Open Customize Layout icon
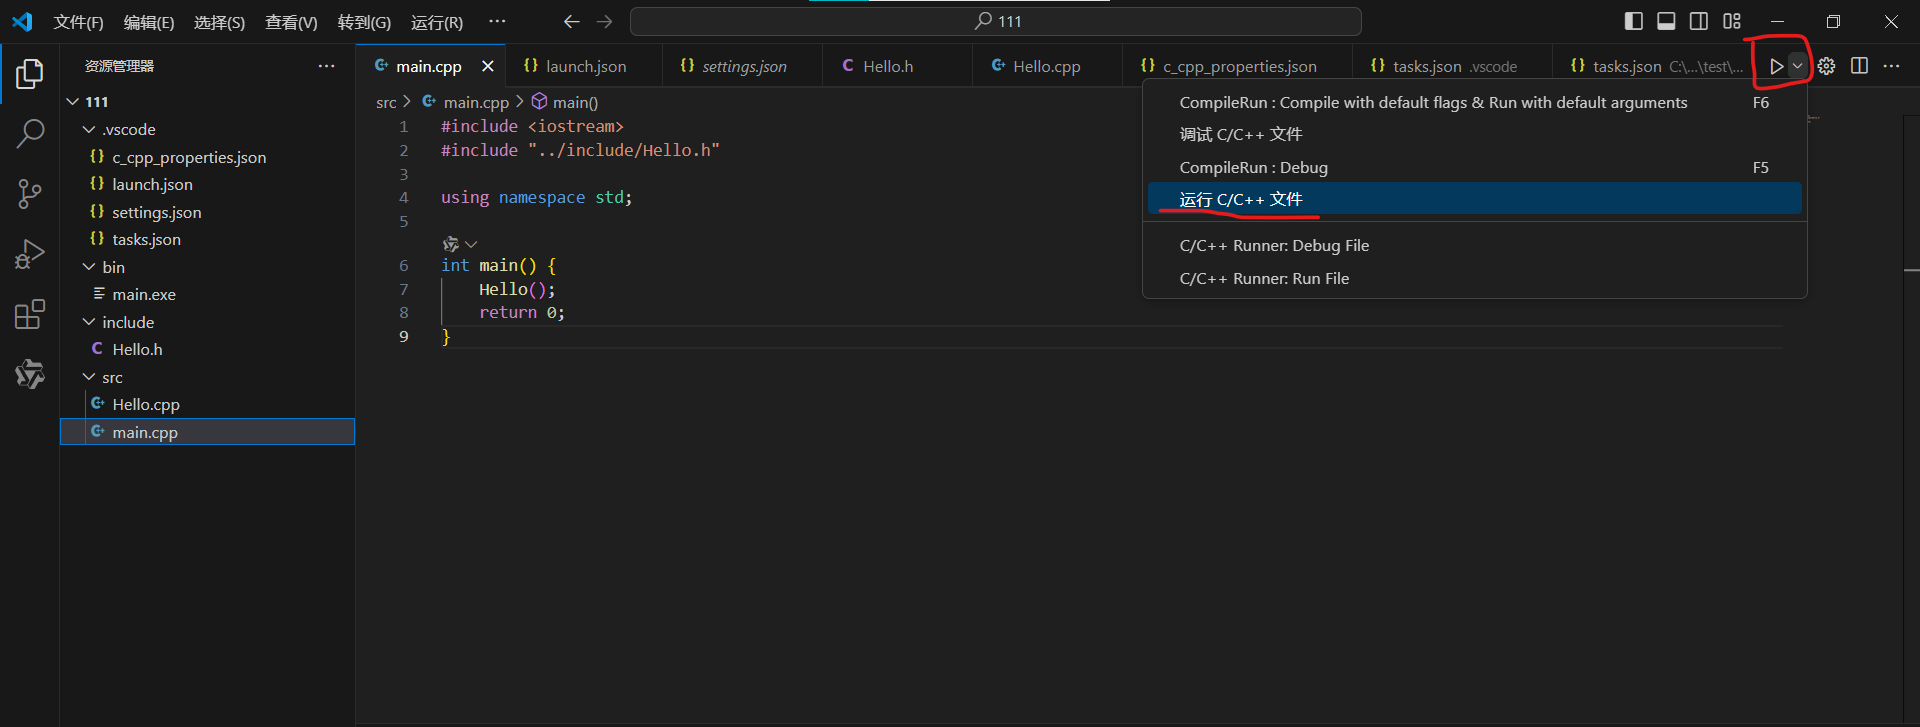This screenshot has height=727, width=1920. point(1732,21)
